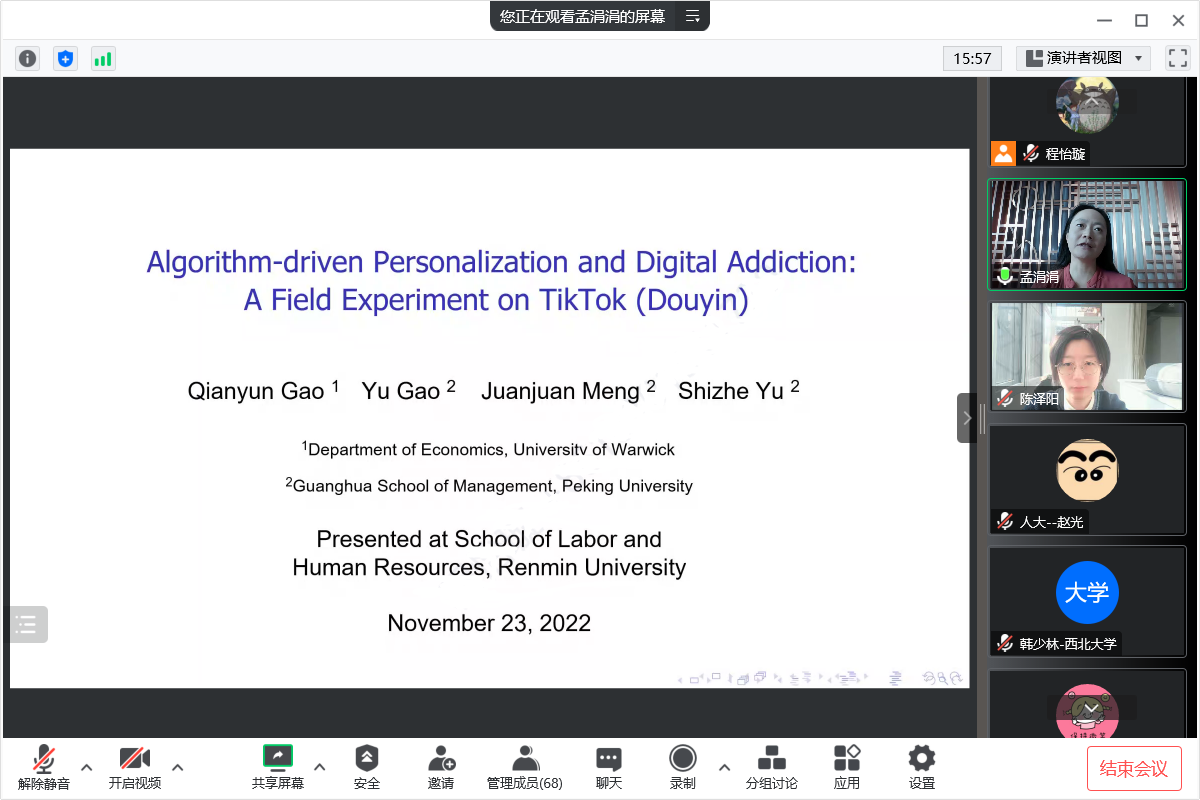The width and height of the screenshot is (1200, 800).
Task: Open the Security (安全) options
Action: tap(367, 766)
